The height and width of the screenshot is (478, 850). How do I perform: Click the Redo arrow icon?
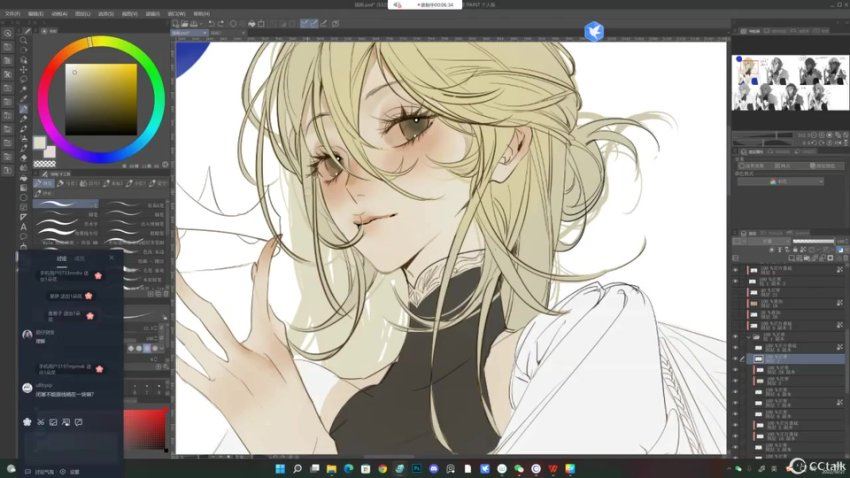(x=221, y=24)
